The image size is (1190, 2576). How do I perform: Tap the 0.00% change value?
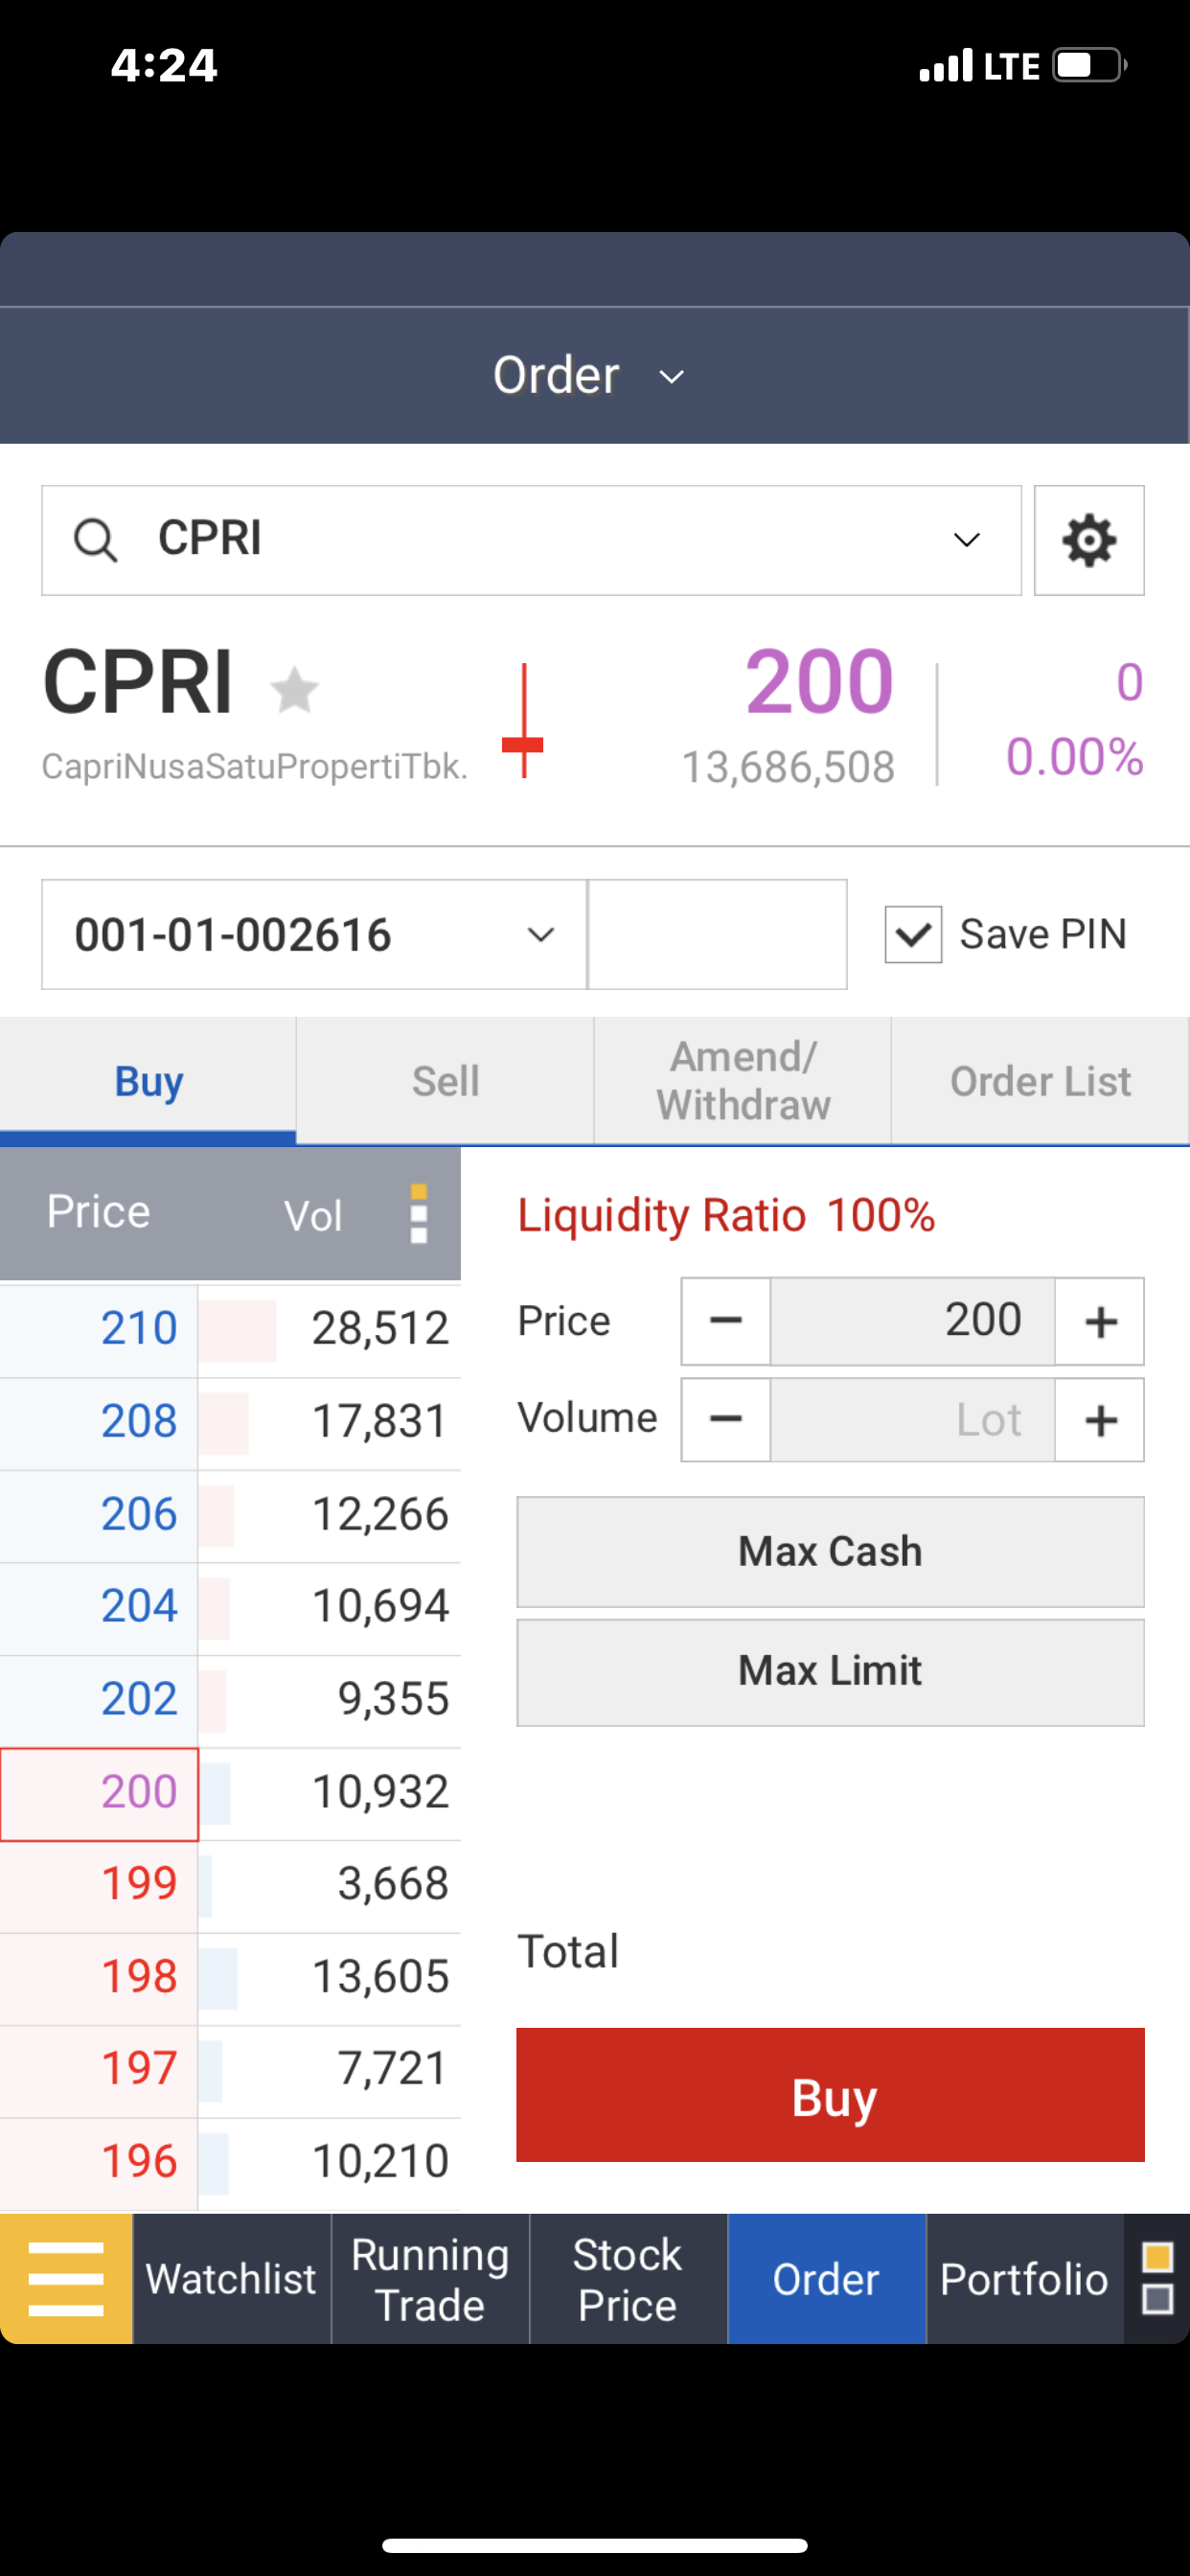coord(1074,757)
